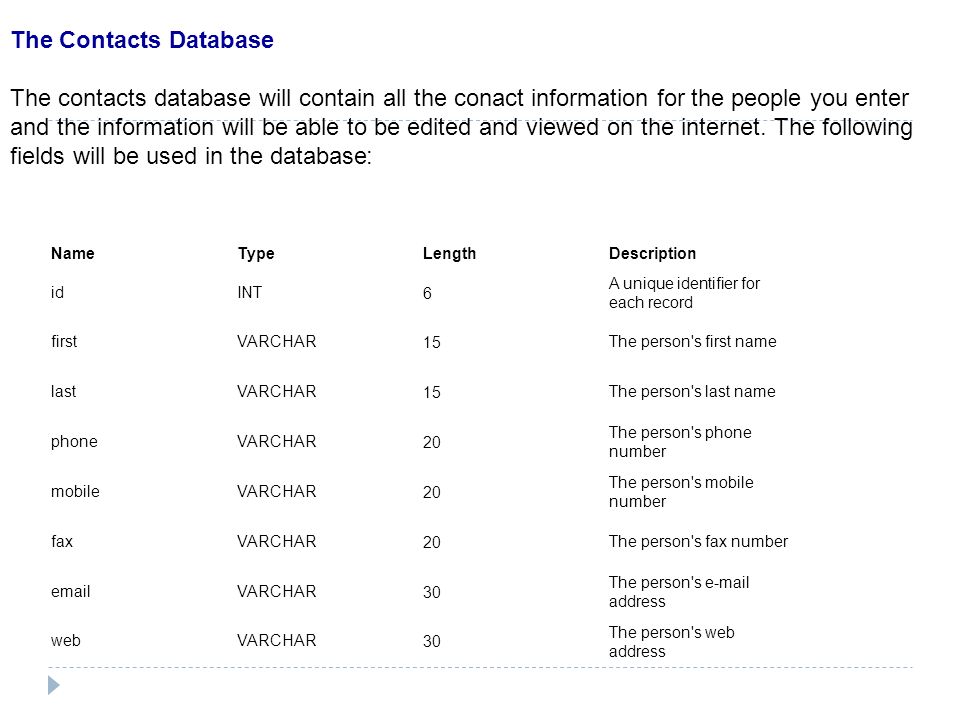The height and width of the screenshot is (720, 960).
Task: Click the last field name
Action: pos(64,391)
